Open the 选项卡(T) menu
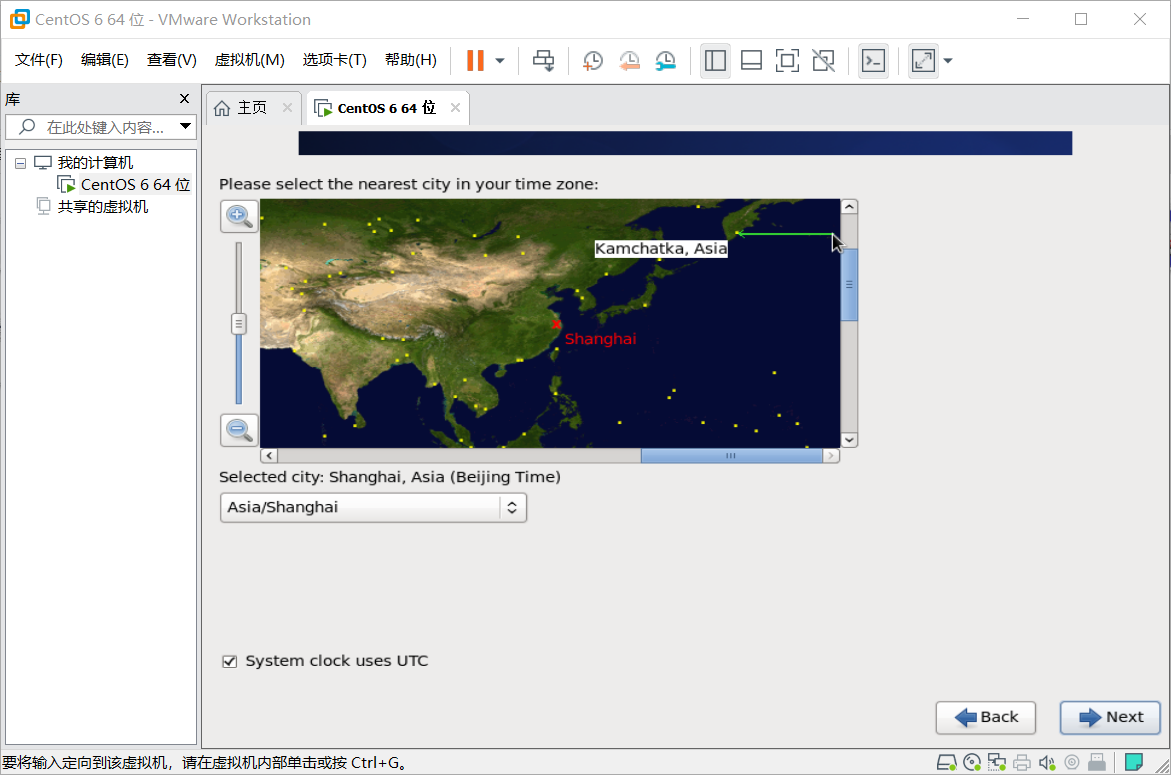This screenshot has width=1171, height=775. [x=335, y=60]
